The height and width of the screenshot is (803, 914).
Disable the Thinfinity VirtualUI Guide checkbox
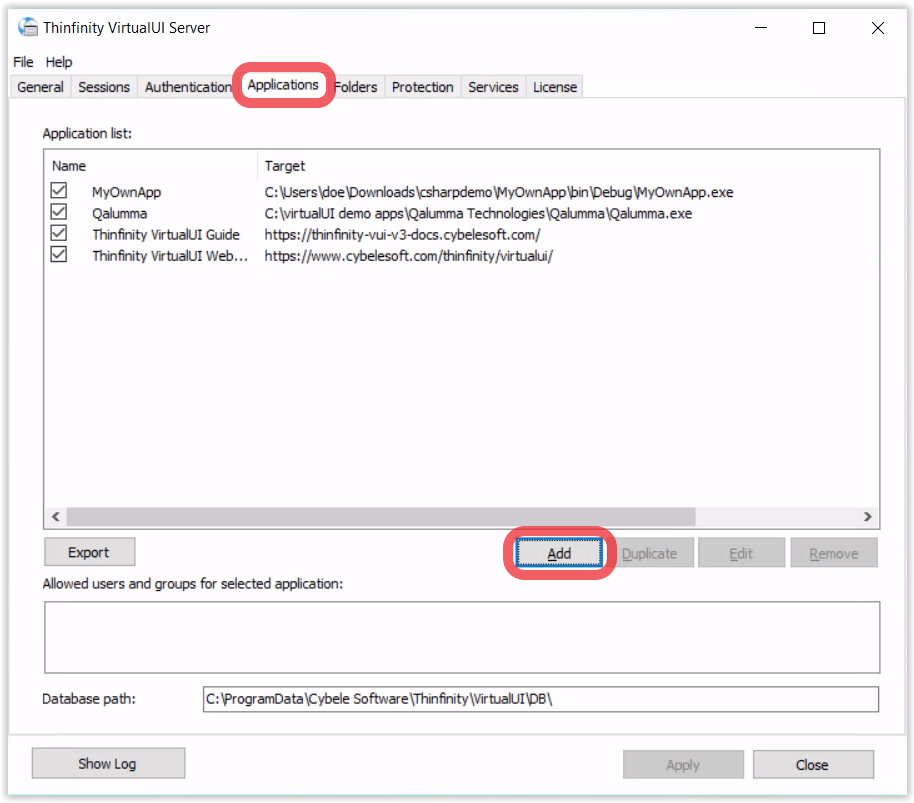click(59, 233)
